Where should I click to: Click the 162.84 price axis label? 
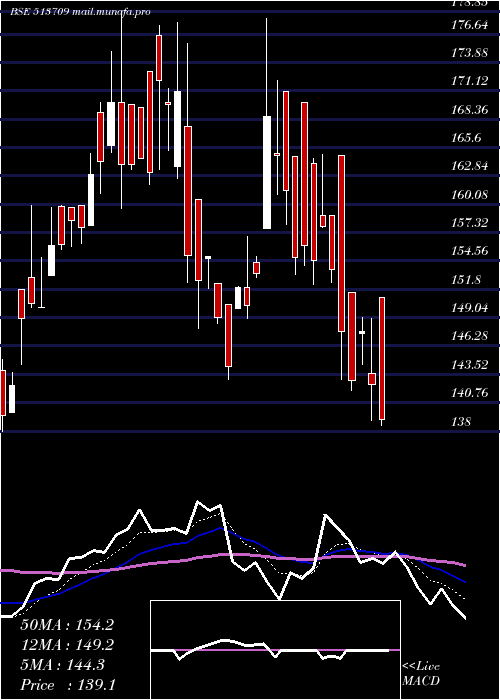click(469, 166)
